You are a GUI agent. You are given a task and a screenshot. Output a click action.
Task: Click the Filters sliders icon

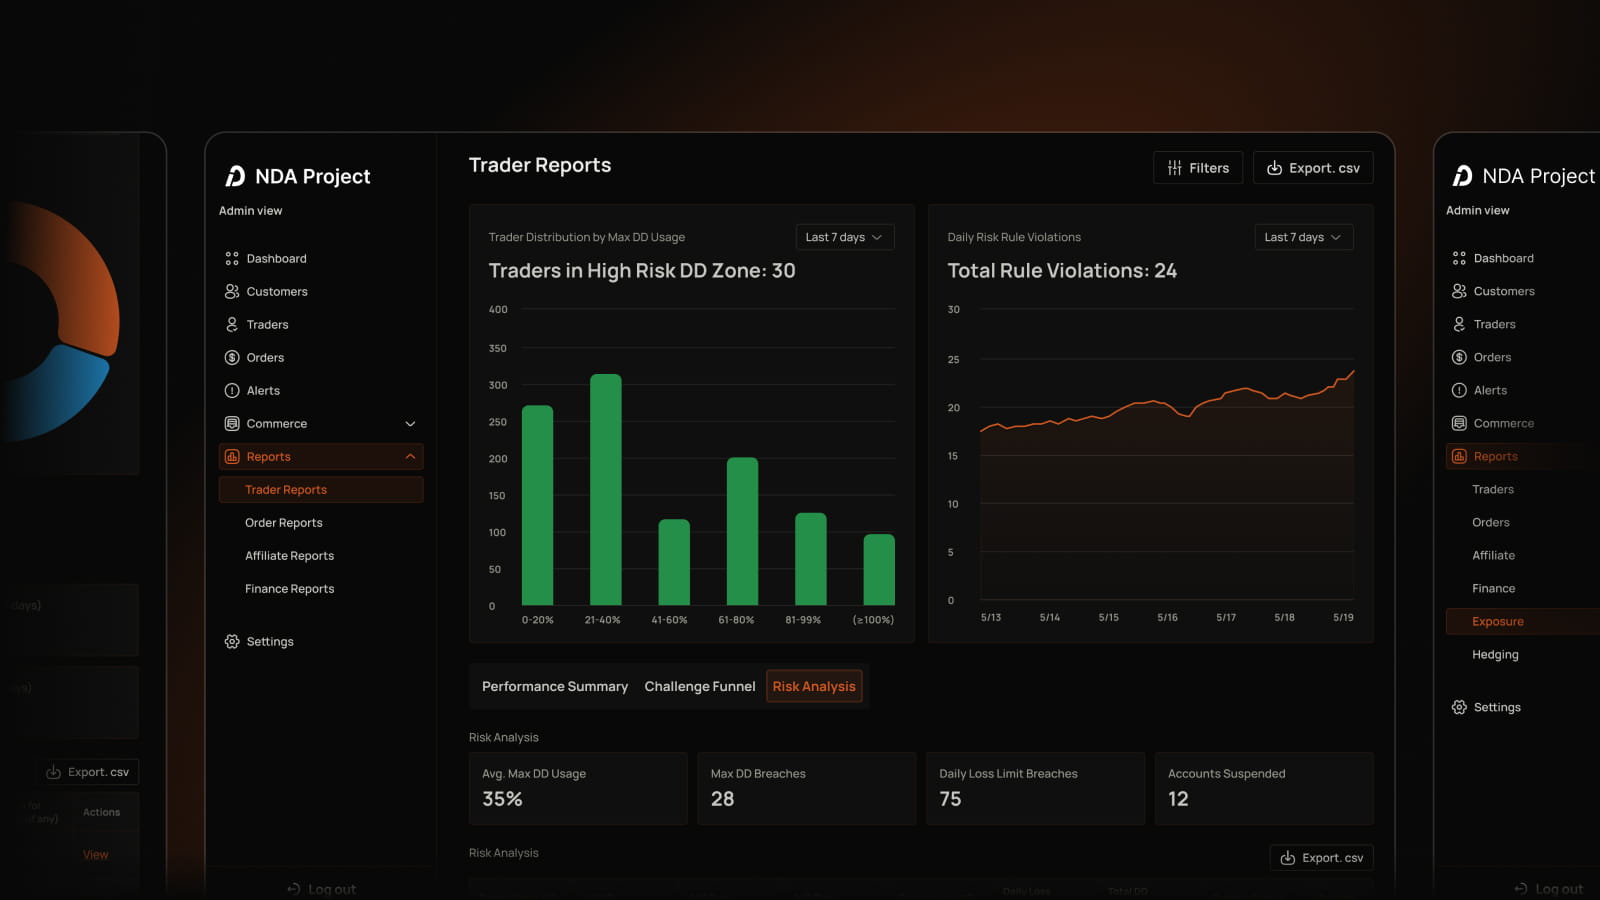(x=1175, y=168)
